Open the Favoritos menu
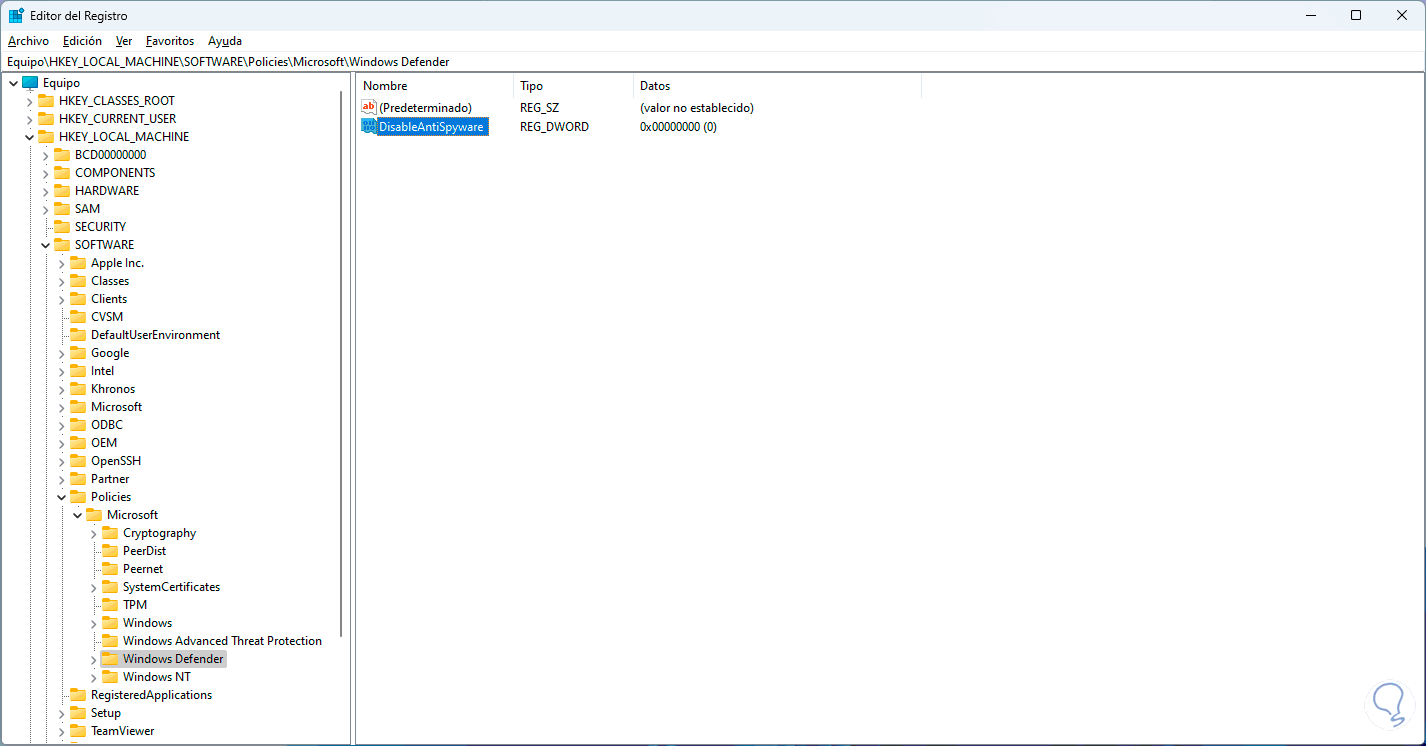Image resolution: width=1426 pixels, height=746 pixels. (x=170, y=41)
